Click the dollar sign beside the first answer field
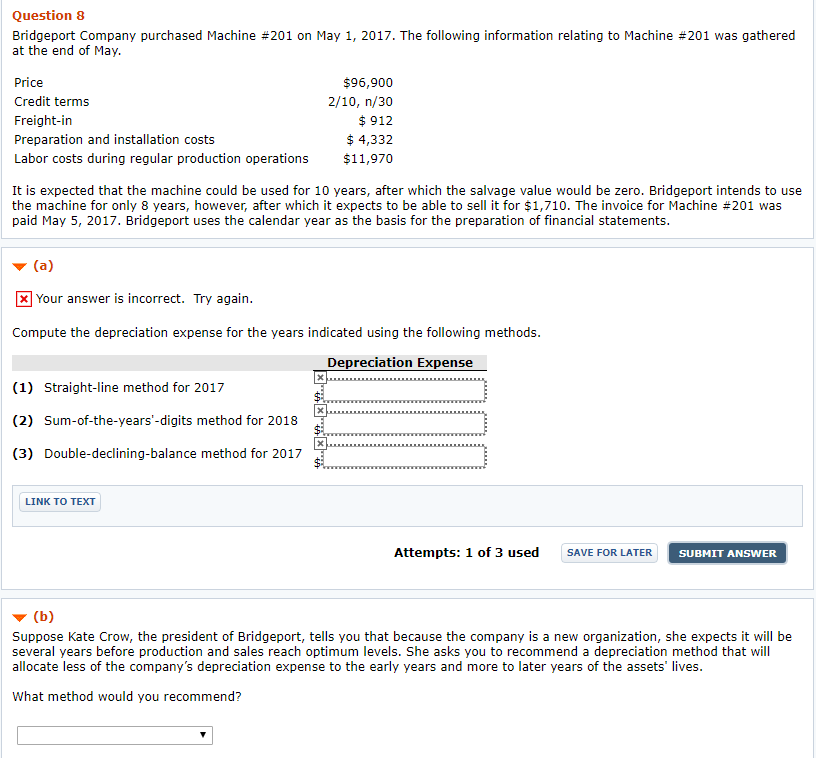 [318, 396]
